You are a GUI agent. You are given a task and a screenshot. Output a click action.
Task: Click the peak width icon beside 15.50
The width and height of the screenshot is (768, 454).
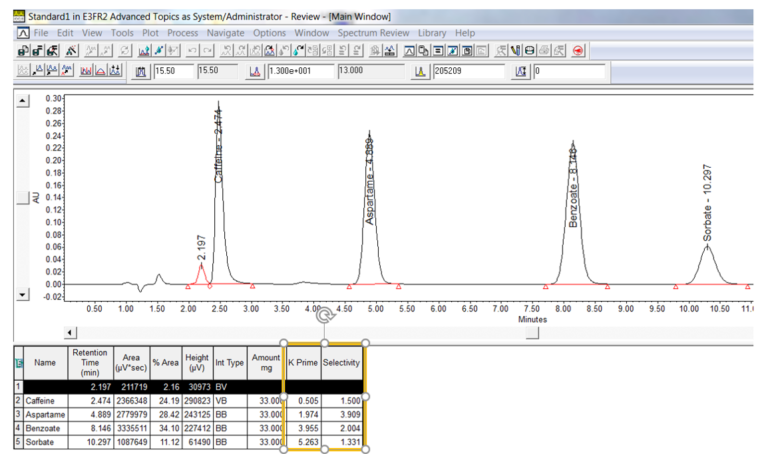tap(141, 72)
